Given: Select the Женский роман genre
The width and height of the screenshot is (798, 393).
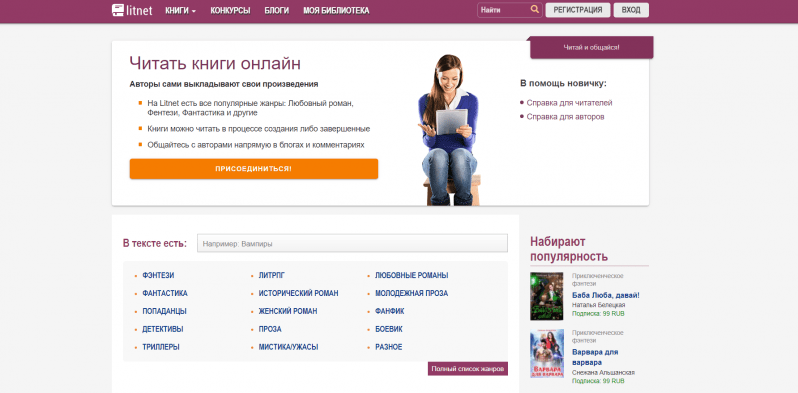Looking at the screenshot, I should point(288,311).
